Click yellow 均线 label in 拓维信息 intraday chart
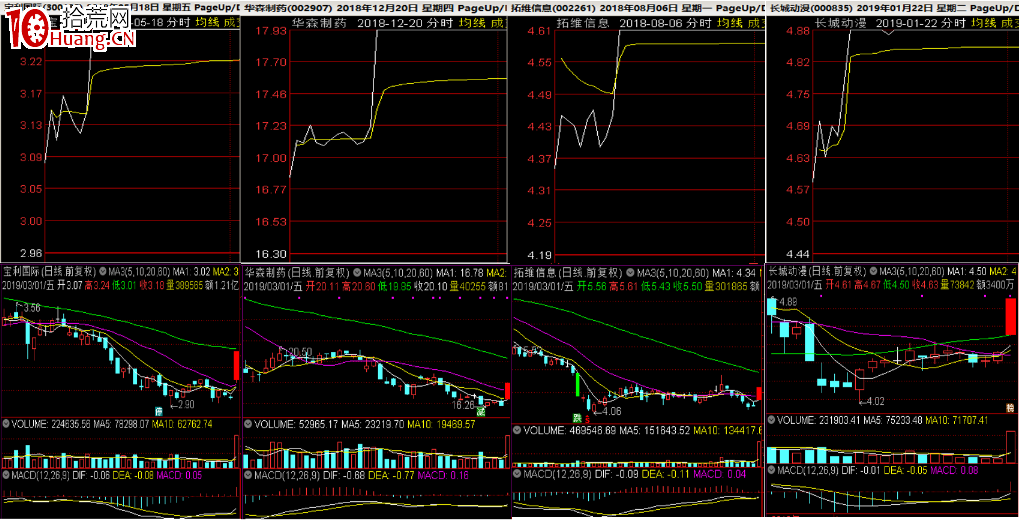The image size is (1021, 522). [730, 23]
